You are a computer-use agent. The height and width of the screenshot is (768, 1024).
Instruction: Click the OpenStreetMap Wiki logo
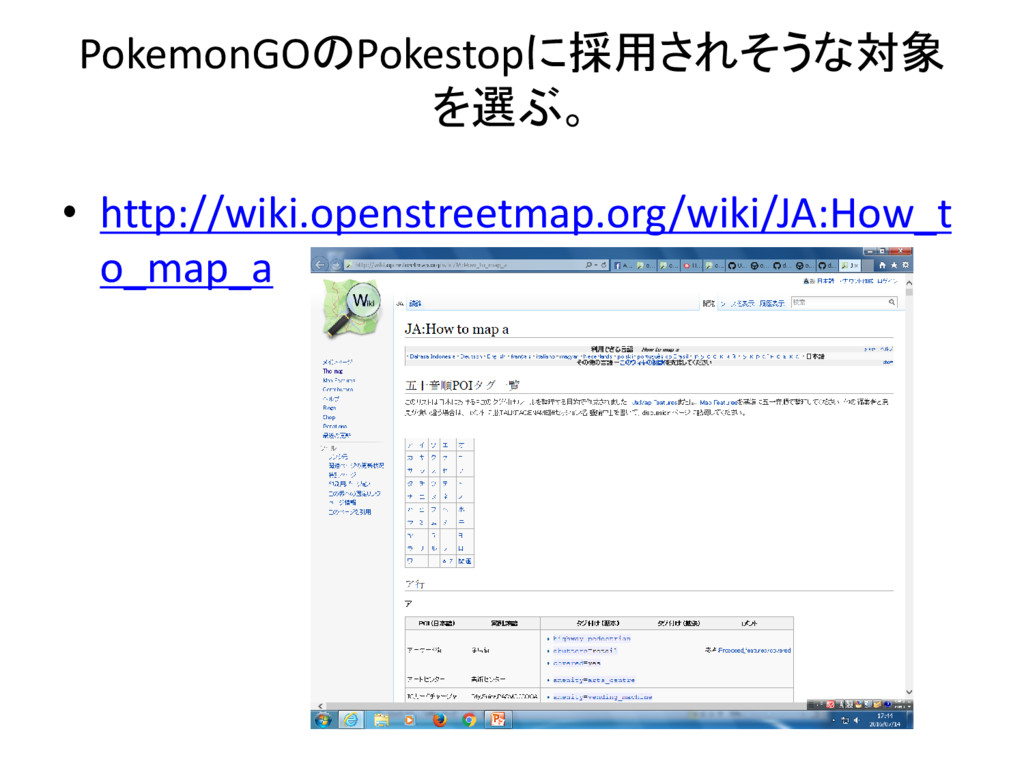[353, 308]
